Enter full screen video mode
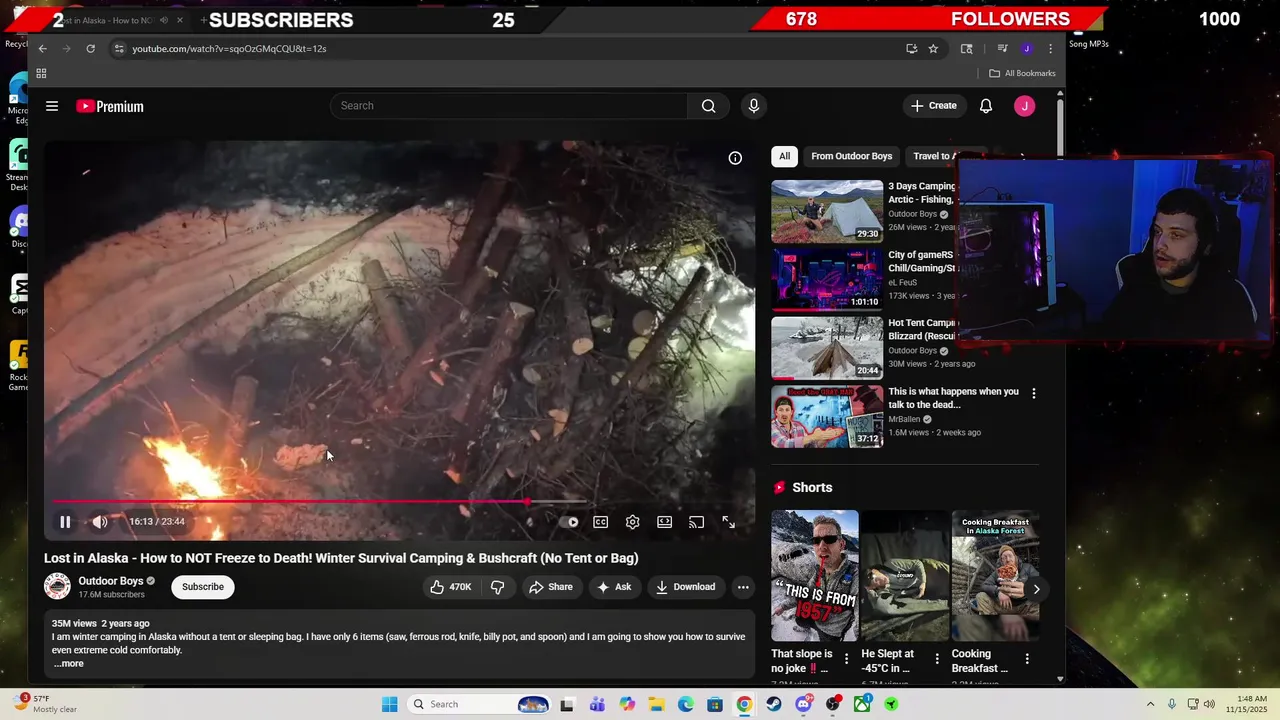The image size is (1280, 720). pos(729,522)
